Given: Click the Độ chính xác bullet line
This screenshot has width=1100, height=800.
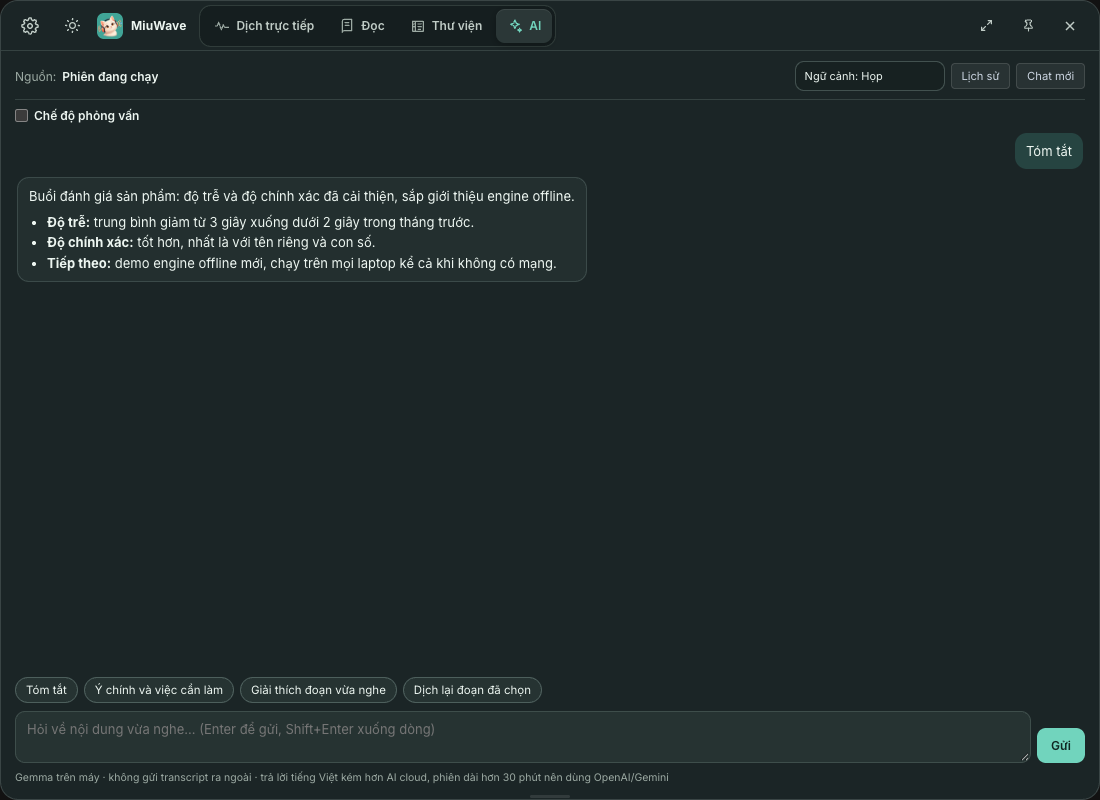Looking at the screenshot, I should 211,243.
